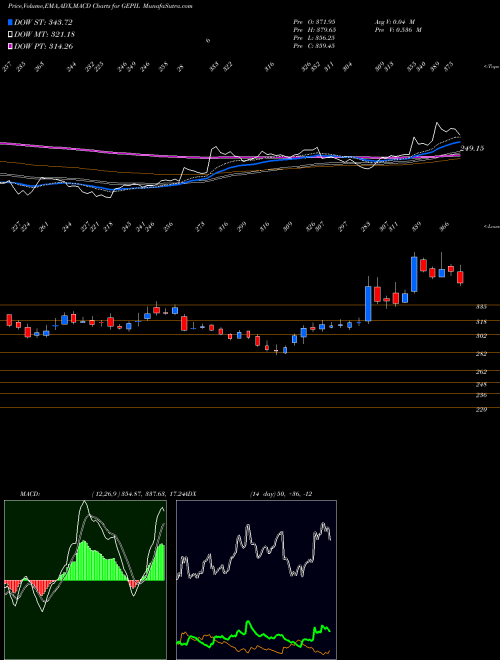Screen dimensions: 500x660
Task: Click the ADX (14 day) values text
Action: point(280,494)
